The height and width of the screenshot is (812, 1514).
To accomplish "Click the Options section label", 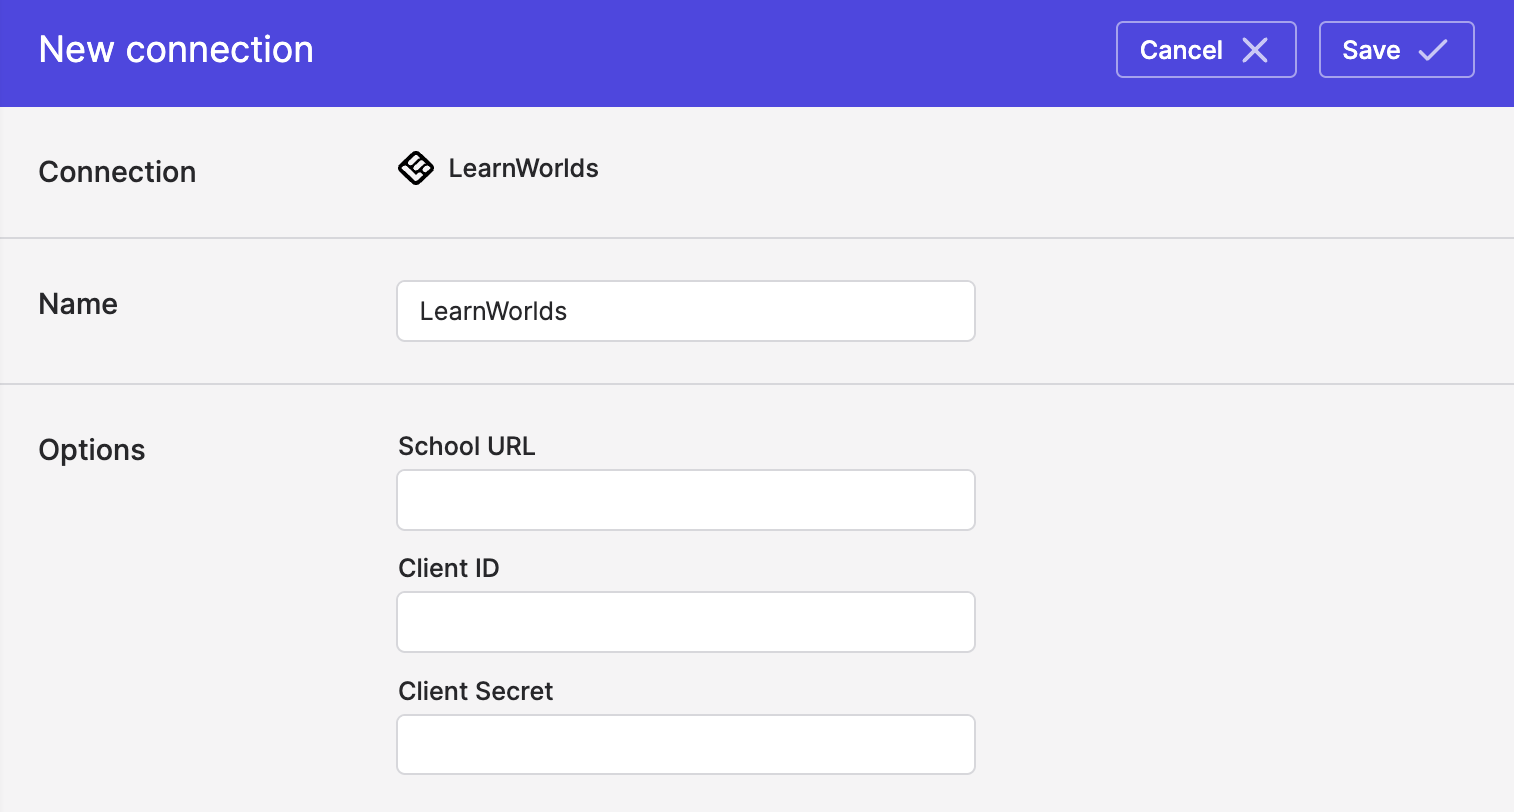I will 92,450.
